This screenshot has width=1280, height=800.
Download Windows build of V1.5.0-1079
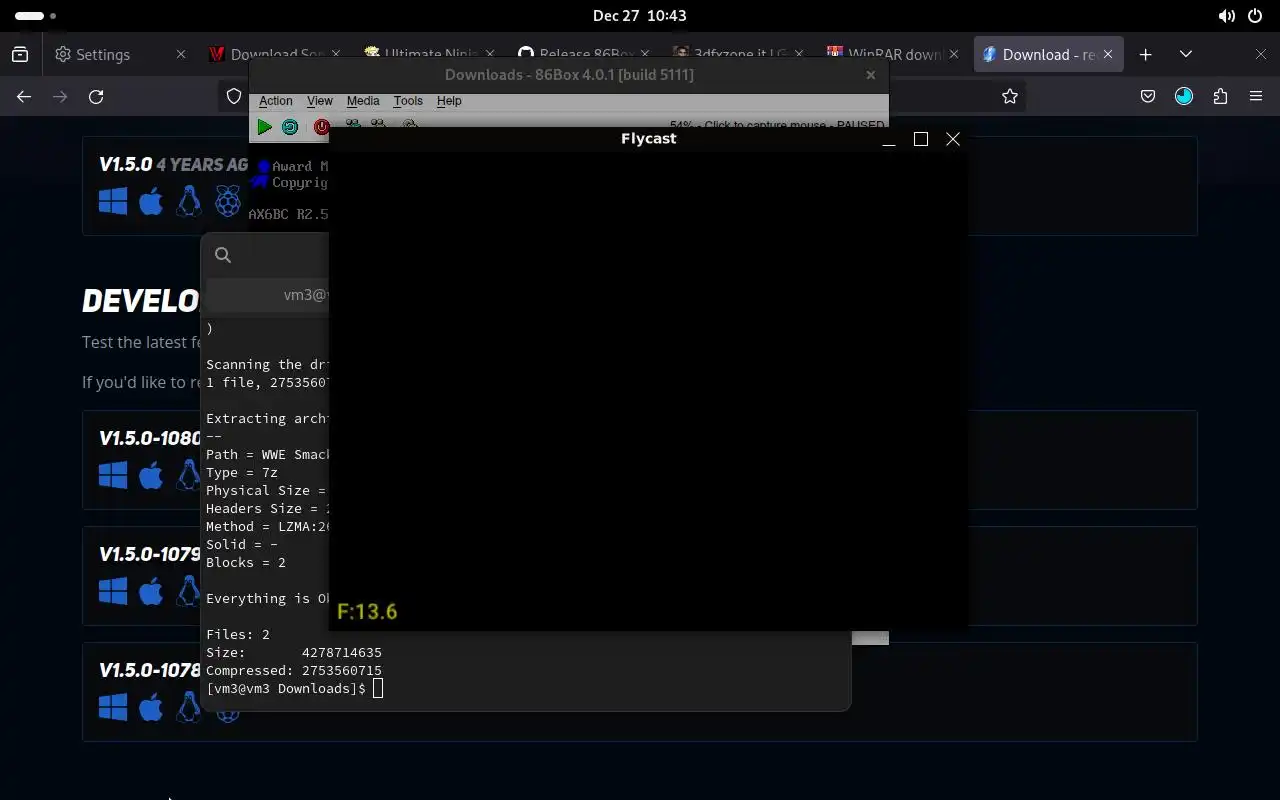[113, 590]
